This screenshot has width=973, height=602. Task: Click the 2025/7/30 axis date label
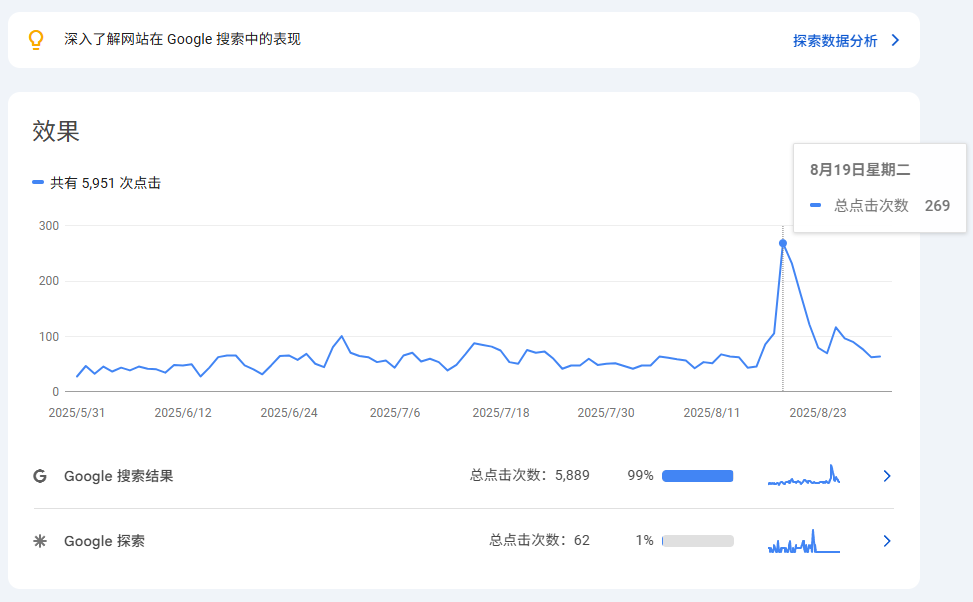click(606, 413)
